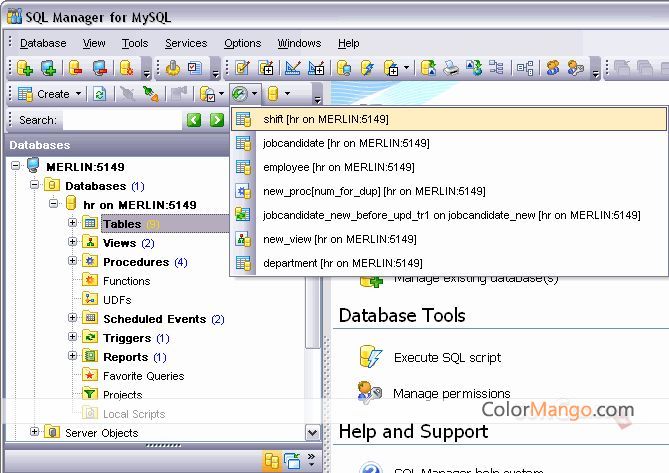Expand the Views (2) node
Screen dimensions: 669x473
point(73,241)
